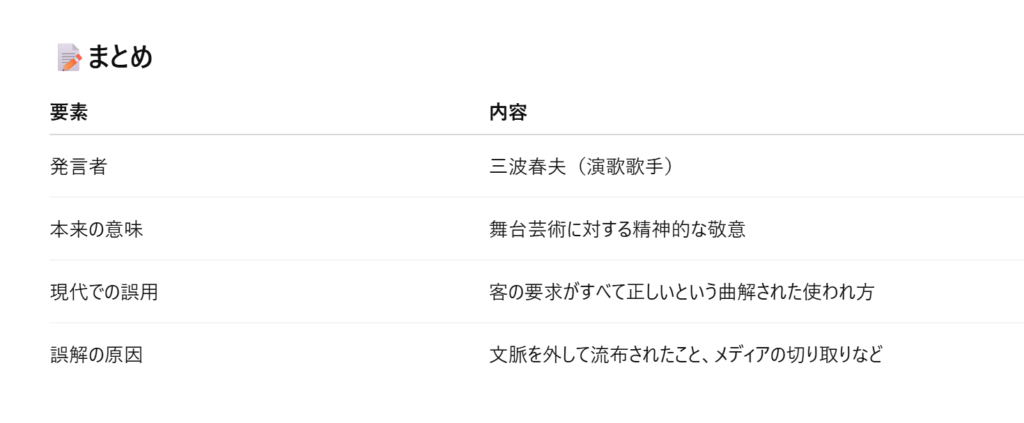This screenshot has height=423, width=1024.
Task: Click the memo pencil icon beside まとめ
Action: pyautogui.click(x=69, y=59)
